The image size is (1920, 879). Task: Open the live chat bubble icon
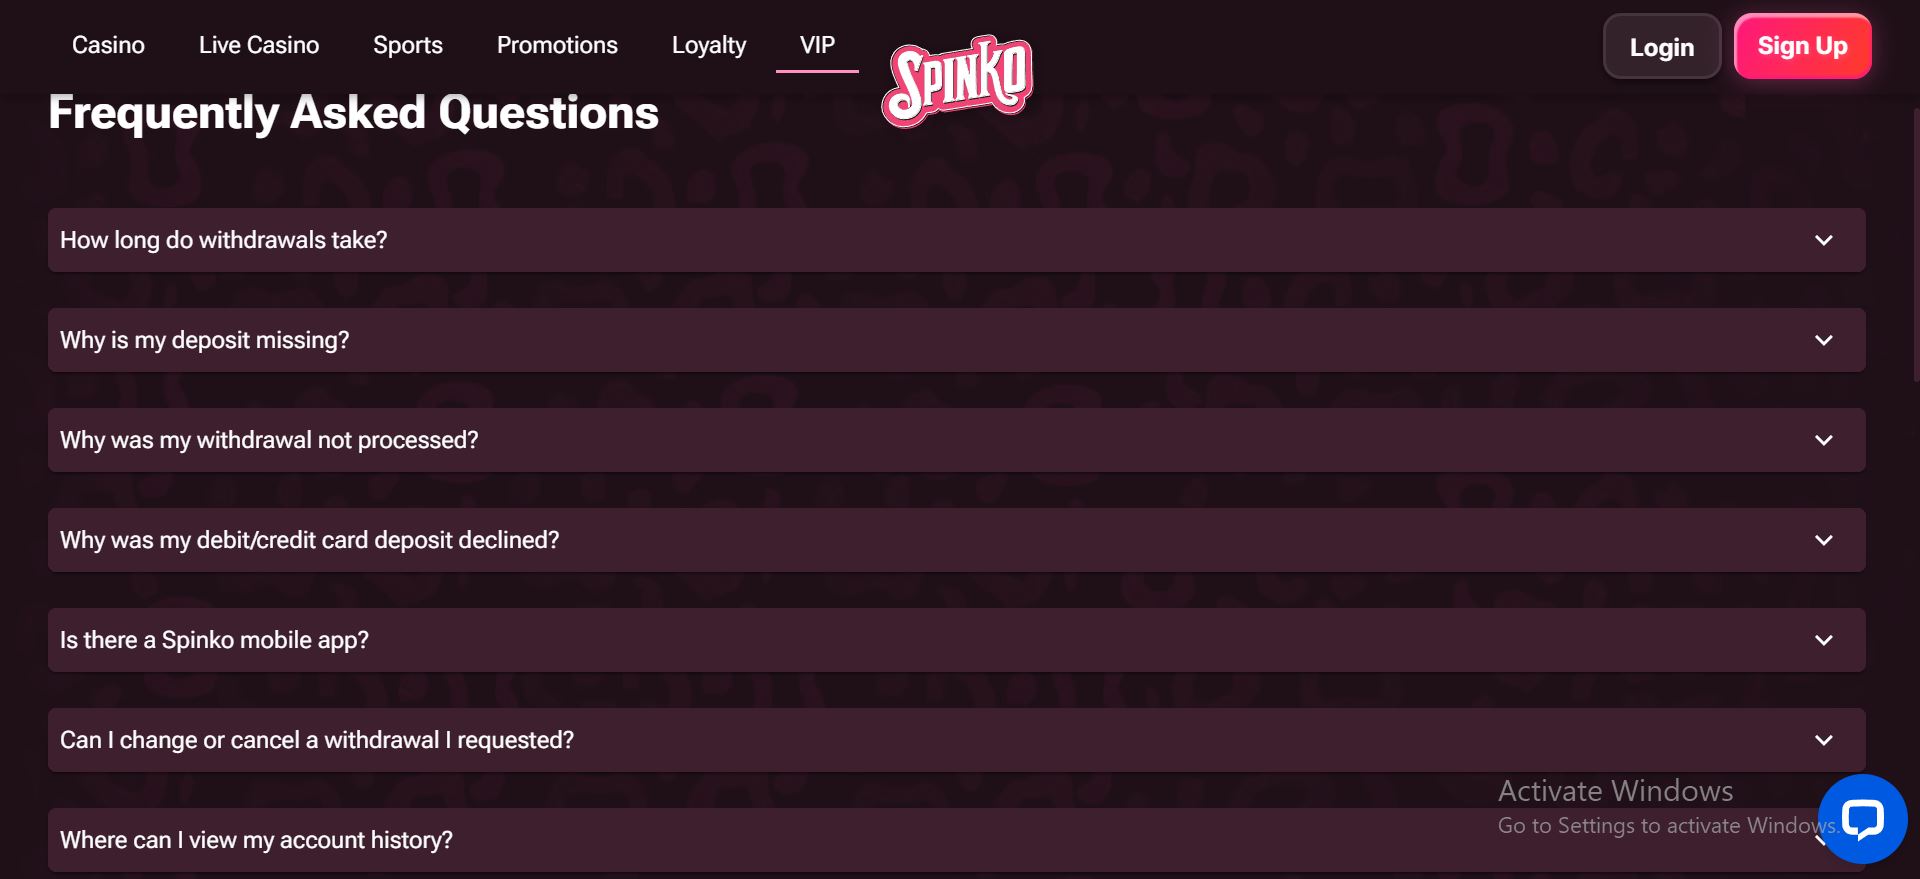point(1862,819)
